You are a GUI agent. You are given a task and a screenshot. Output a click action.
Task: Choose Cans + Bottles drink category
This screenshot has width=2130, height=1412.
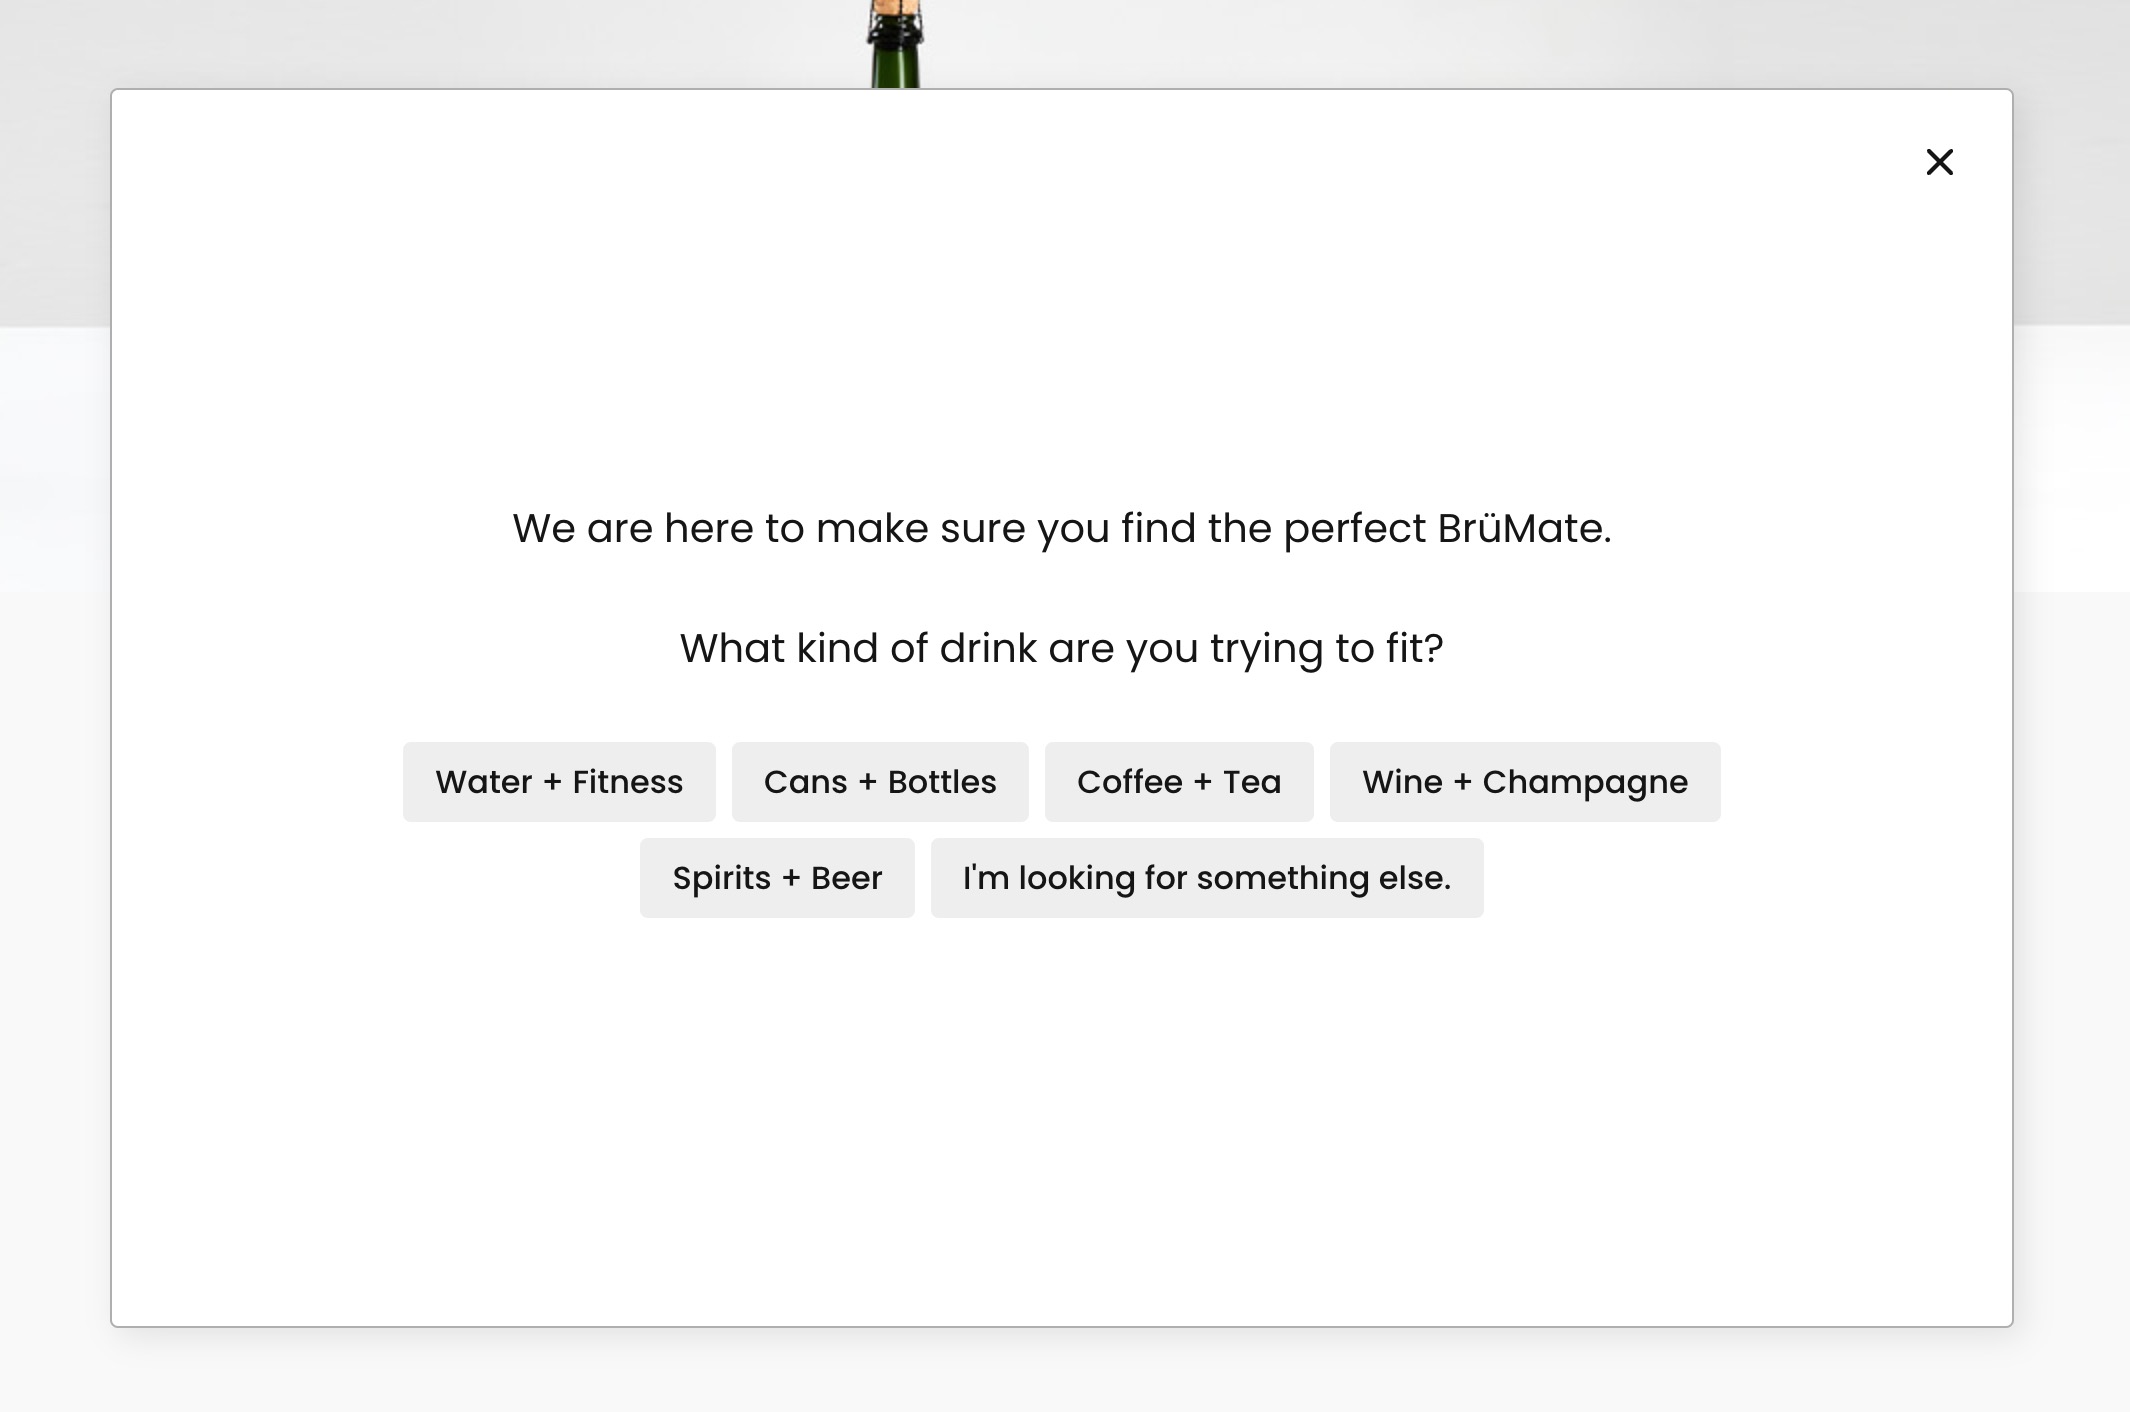click(880, 781)
